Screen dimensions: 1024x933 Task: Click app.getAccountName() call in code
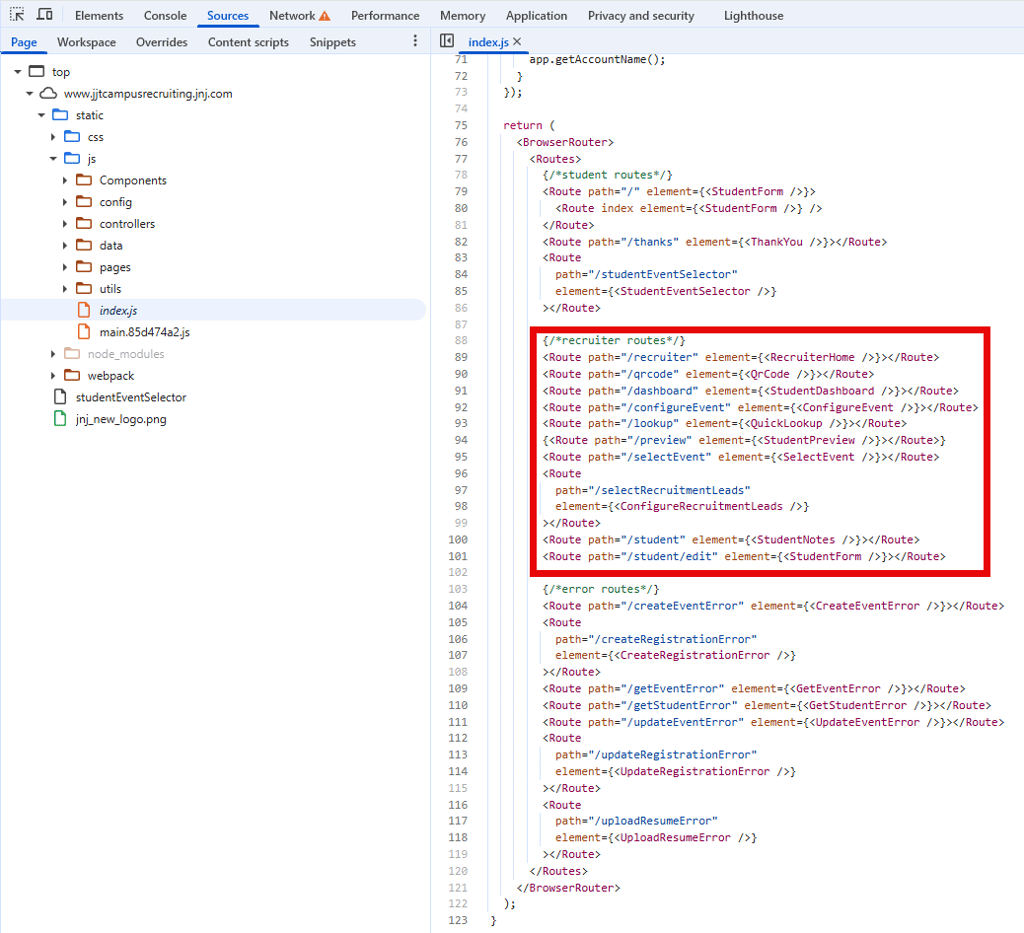(x=597, y=59)
